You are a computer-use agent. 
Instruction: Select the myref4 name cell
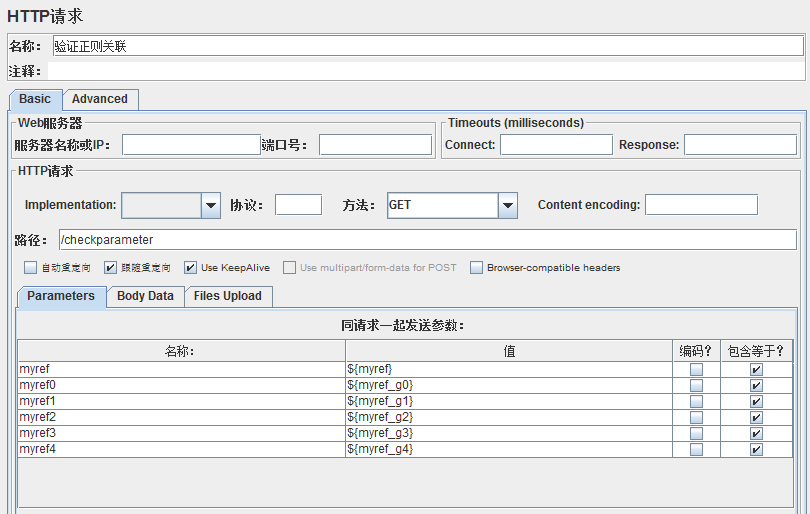tap(181, 449)
